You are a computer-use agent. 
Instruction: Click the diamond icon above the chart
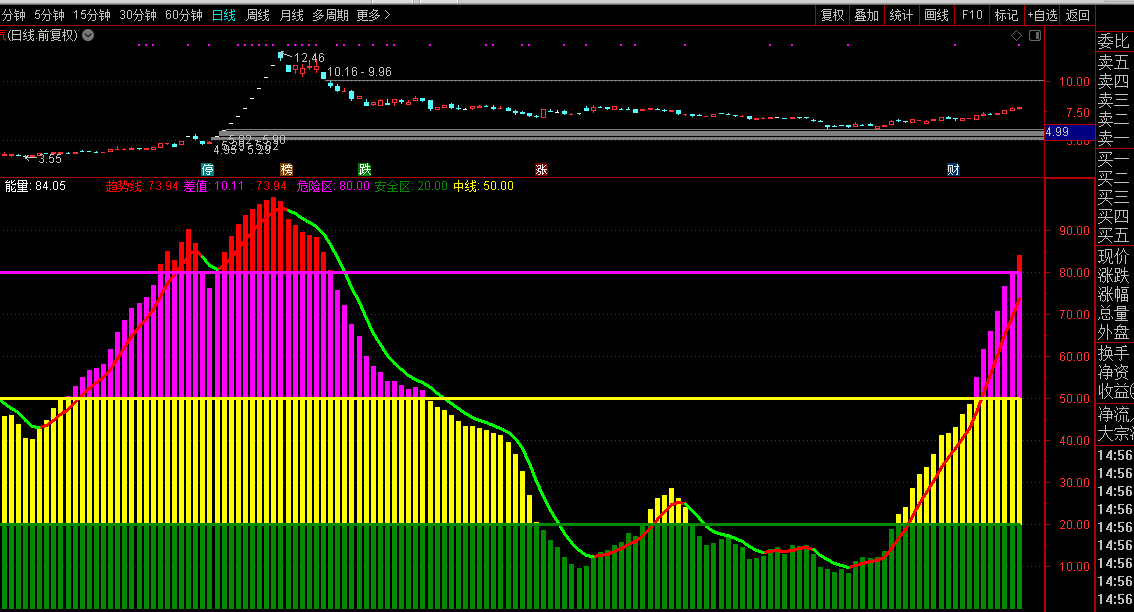click(1017, 35)
